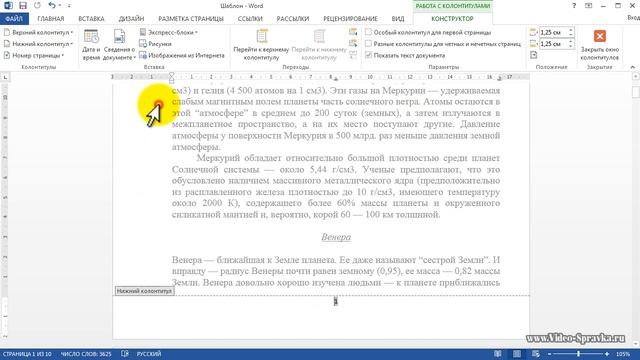
Task: Click the spelling check icon in status bar
Action: 125,354
